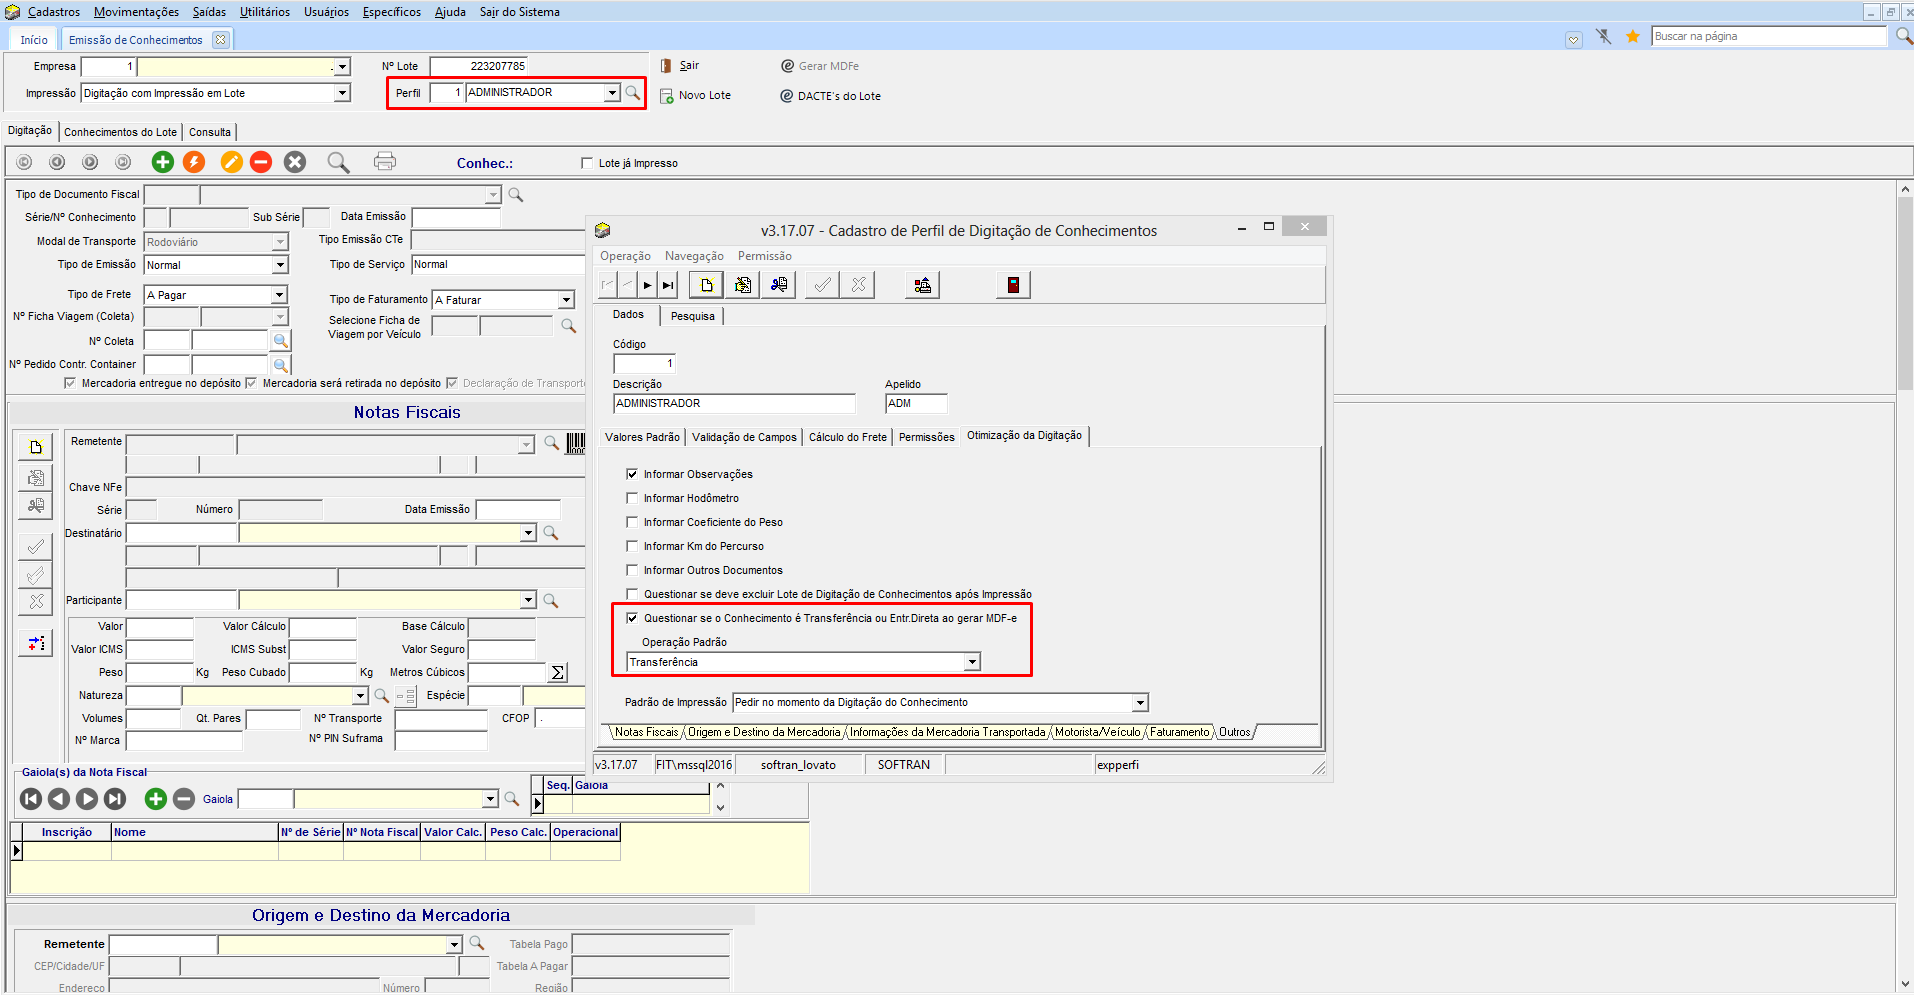
Task: Open the Navegação menu in the Perfil dialog
Action: [694, 256]
